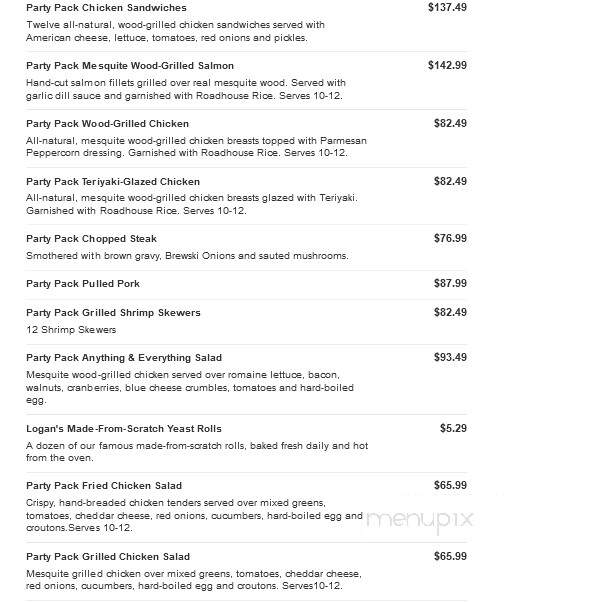Viewport: 599px width, 602px height.
Task: Click the $137.49 price
Action: point(447,7)
